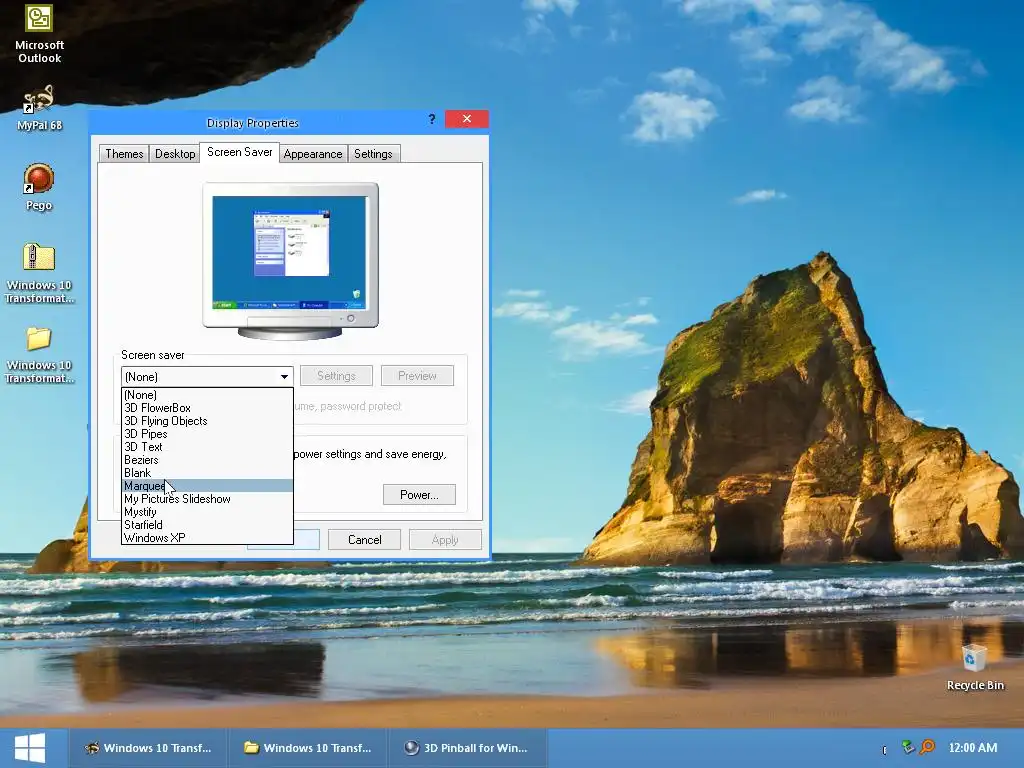This screenshot has width=1024, height=768.
Task: Click the Cancel button
Action: click(x=364, y=539)
